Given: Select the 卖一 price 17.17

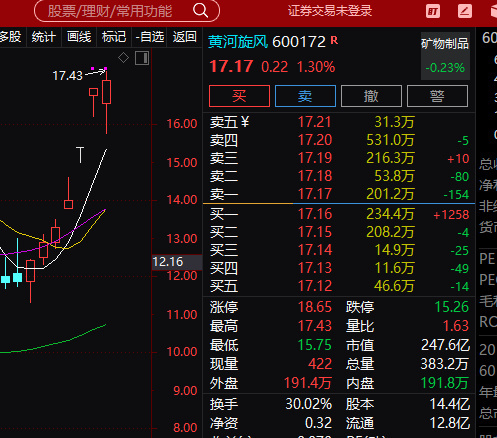Looking at the screenshot, I should pyautogui.click(x=315, y=194).
